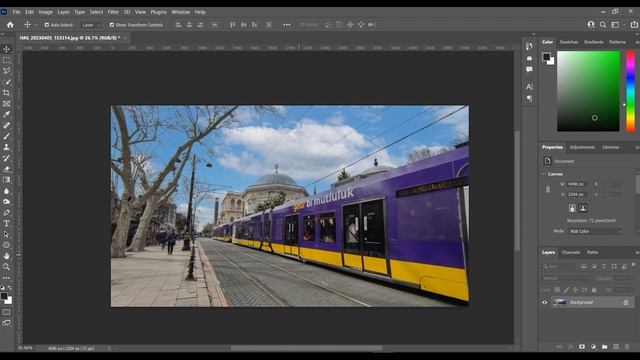Select the Rectangular Marquee tool
Image resolution: width=640 pixels, height=360 pixels.
tap(7, 60)
